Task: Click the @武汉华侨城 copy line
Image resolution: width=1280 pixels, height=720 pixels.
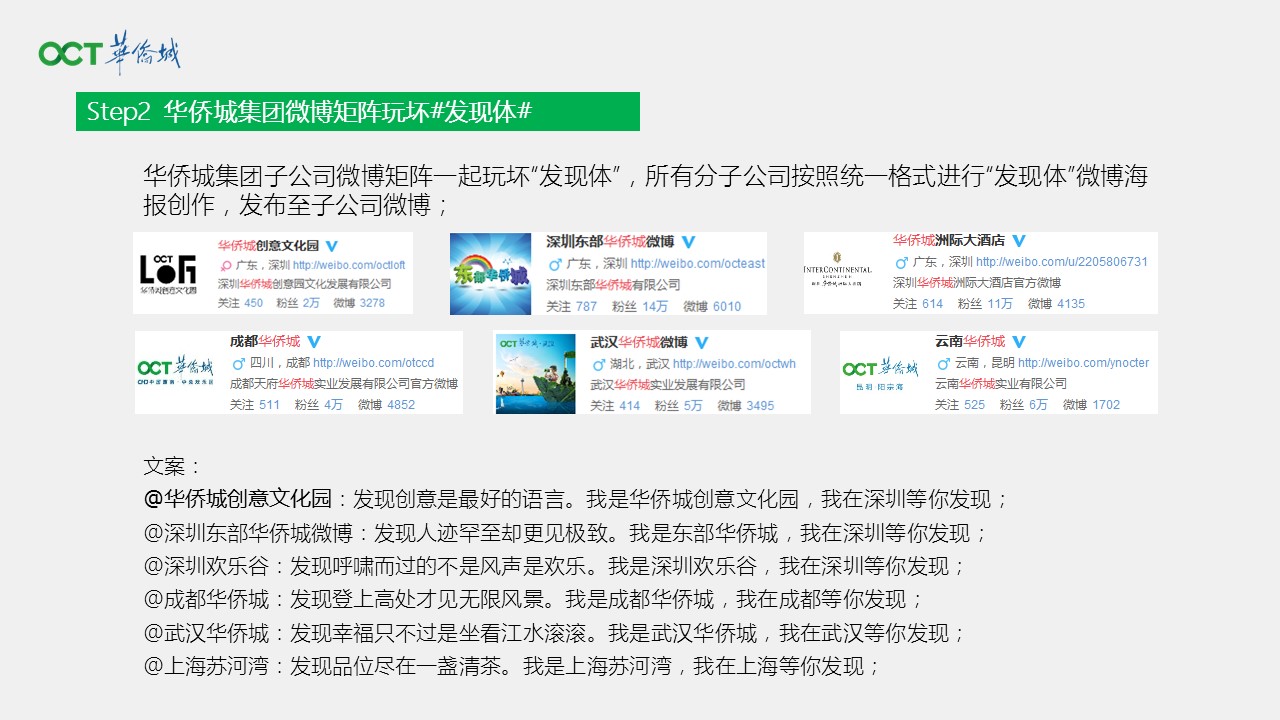Action: click(x=555, y=633)
